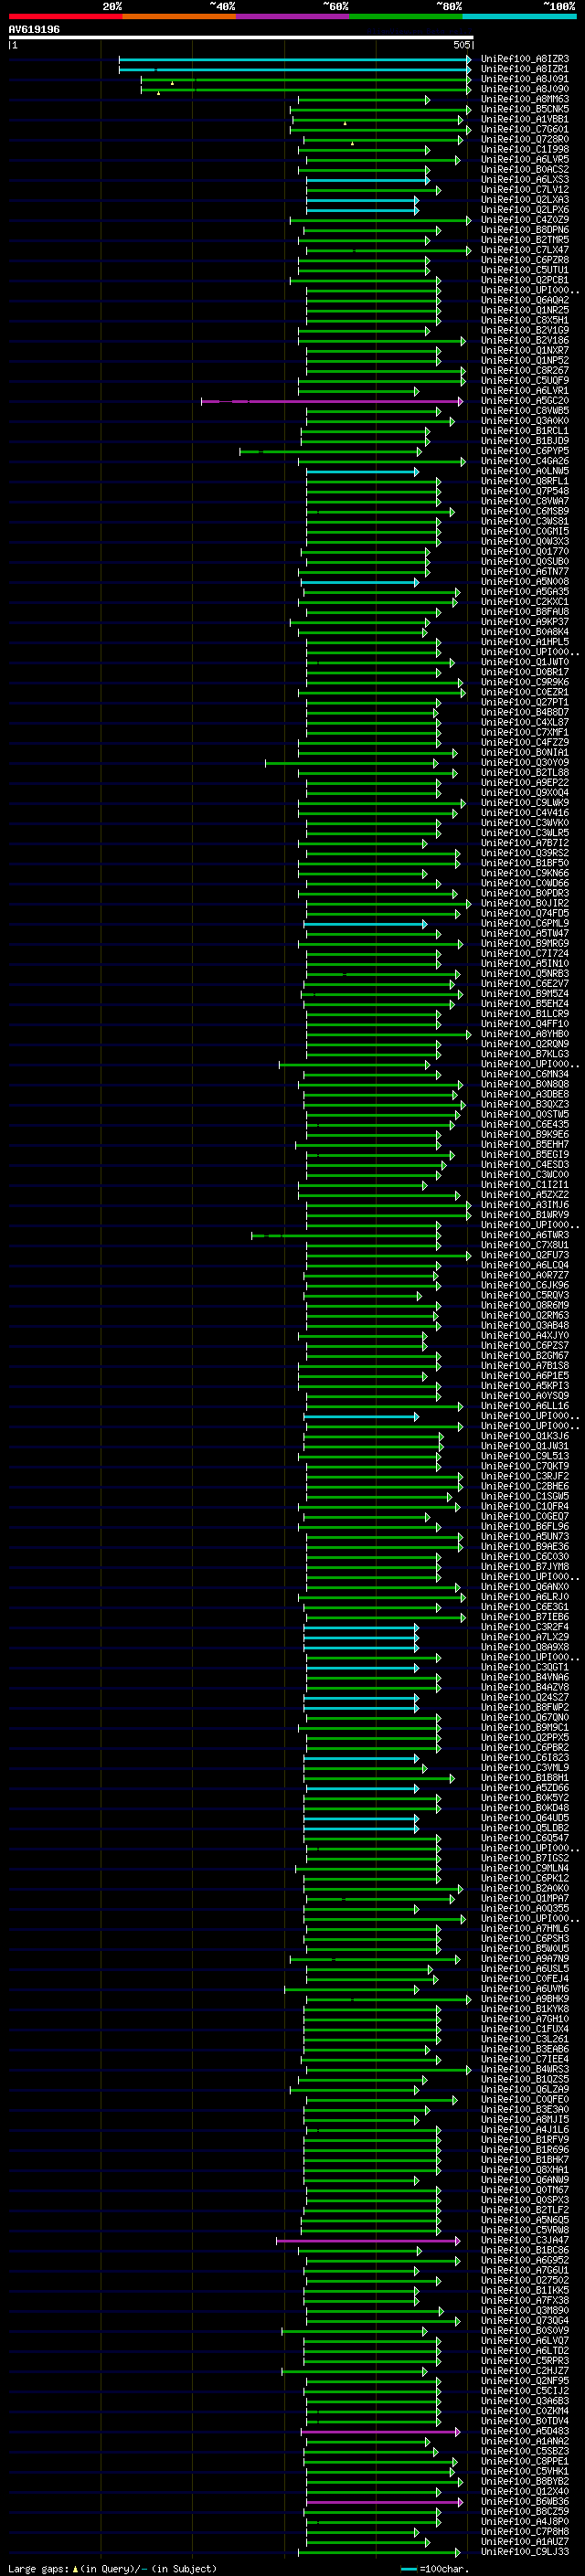Click hit label UniRef100_A8MM63
The width and height of the screenshot is (585, 2576).
(525, 99)
